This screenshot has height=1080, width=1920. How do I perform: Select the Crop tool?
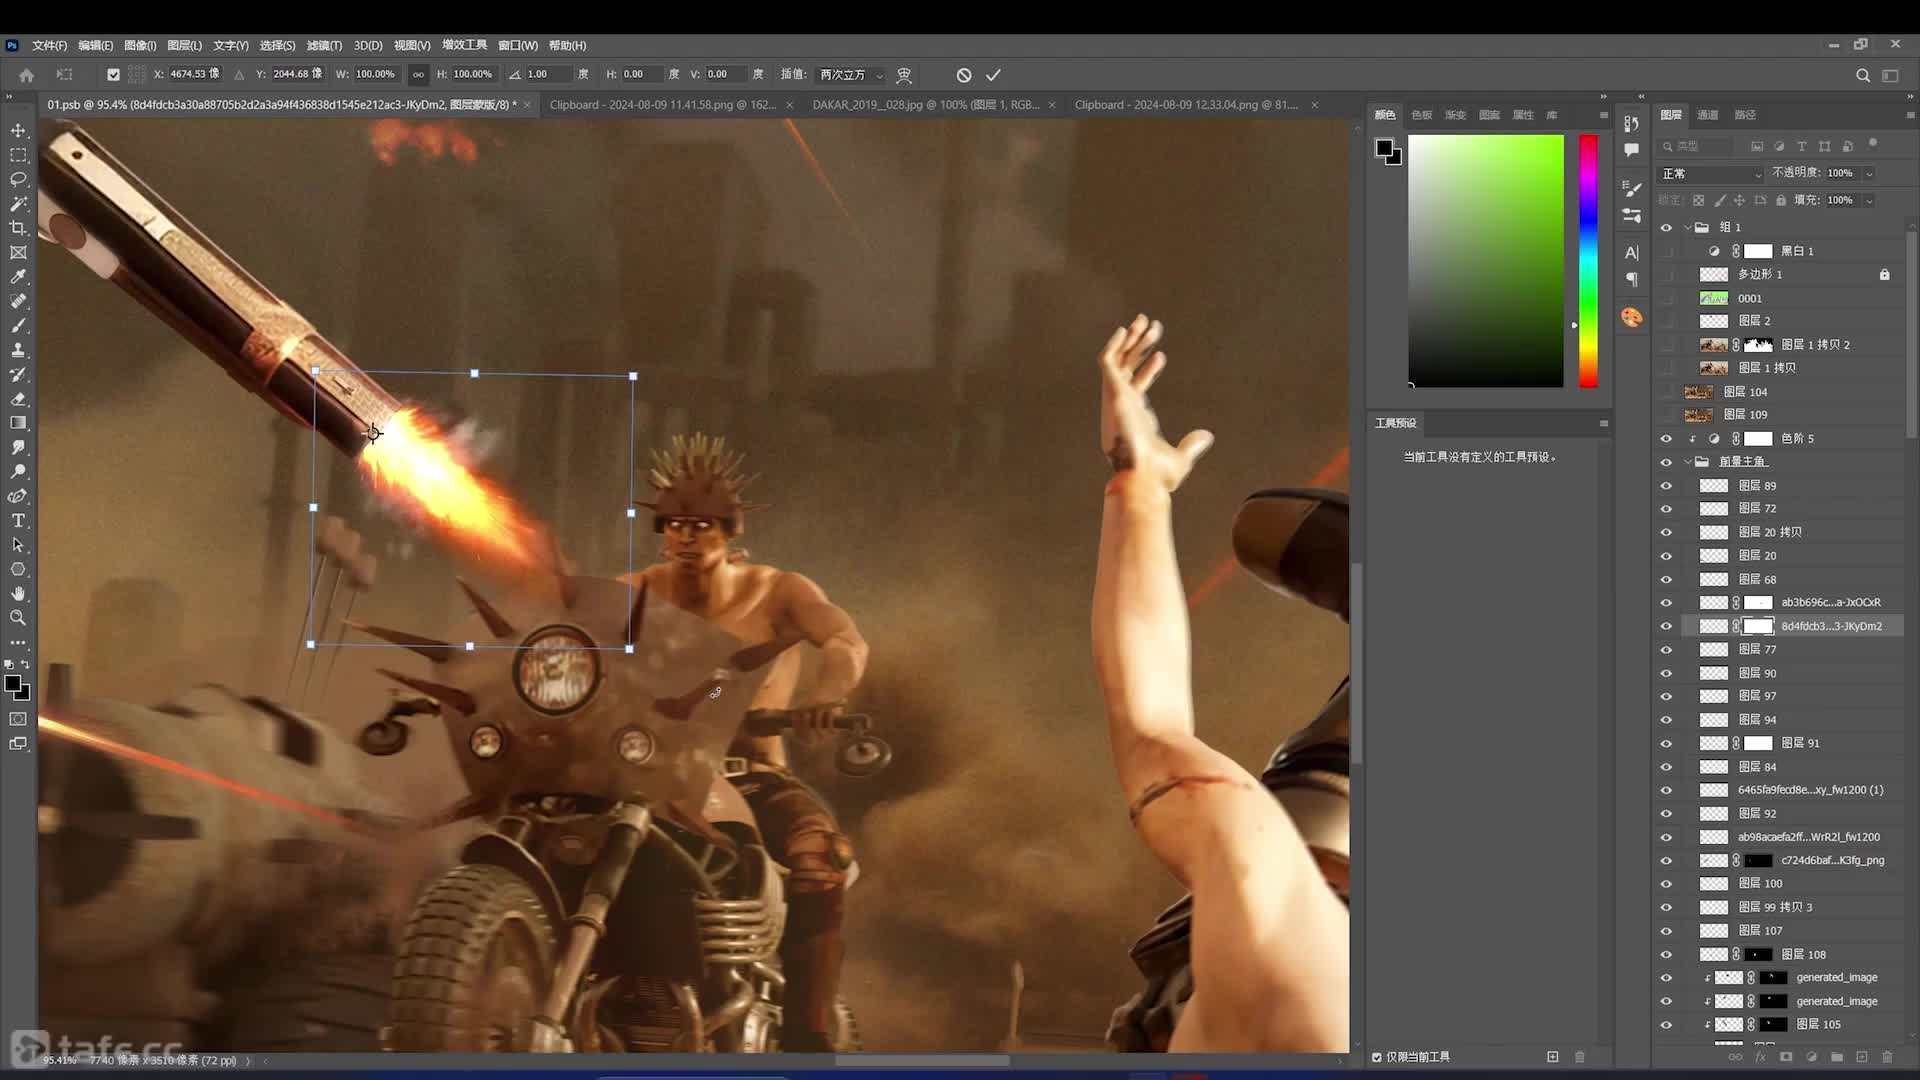pos(18,228)
